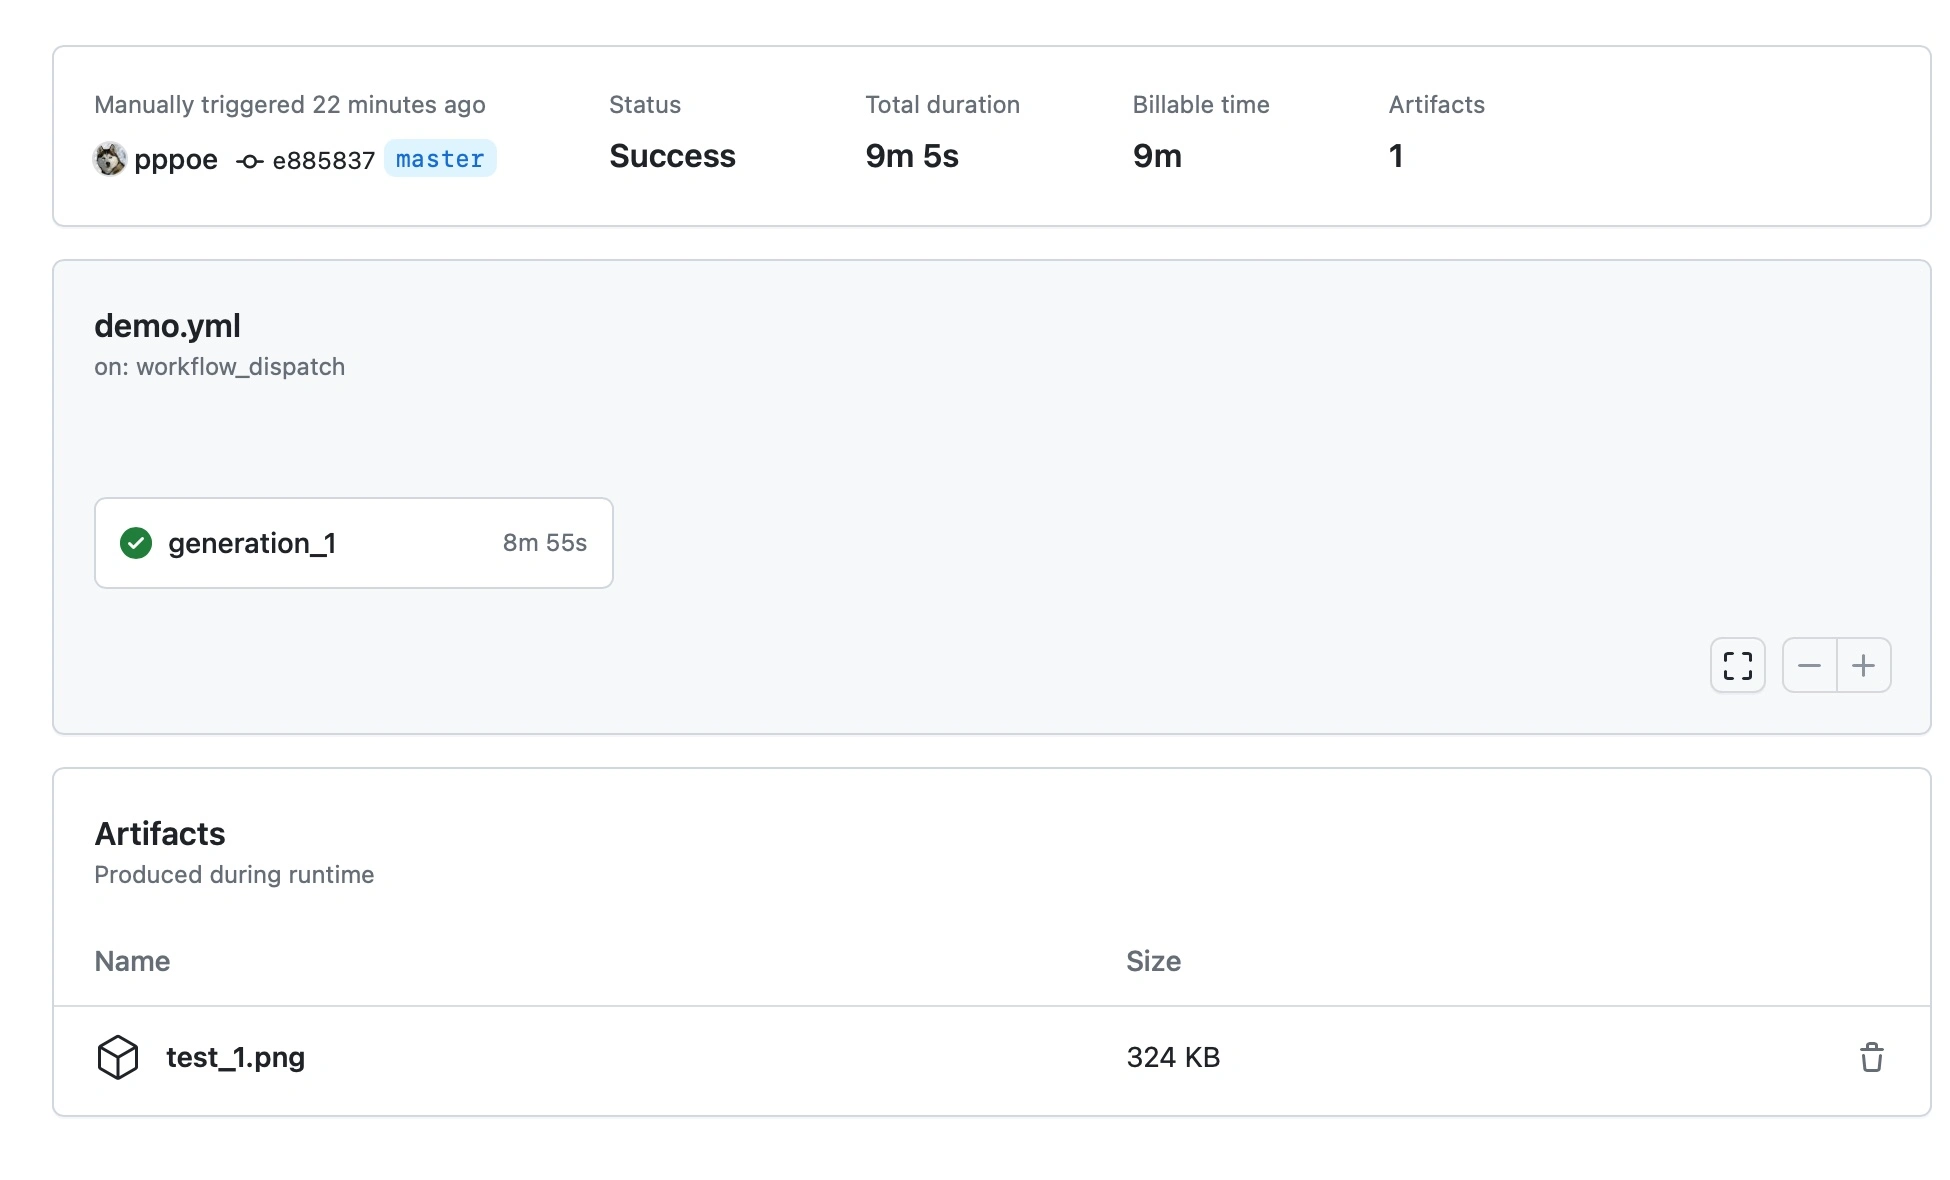This screenshot has height=1180, width=1950.
Task: Click the Artifacts count of 1
Action: pos(1396,156)
